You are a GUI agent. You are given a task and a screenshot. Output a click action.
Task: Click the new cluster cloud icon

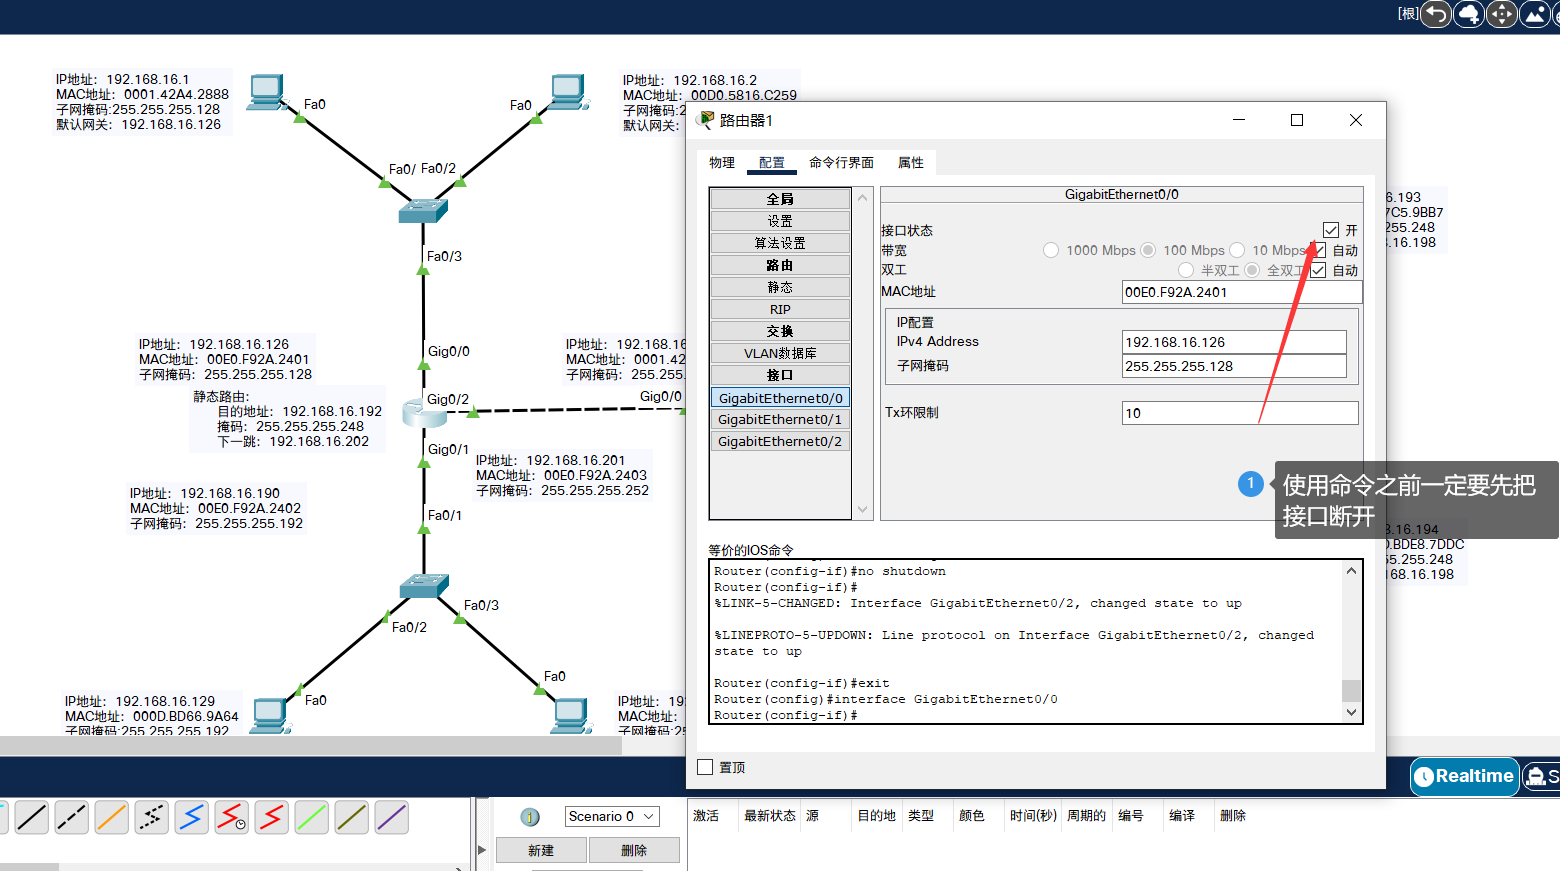(x=1468, y=14)
